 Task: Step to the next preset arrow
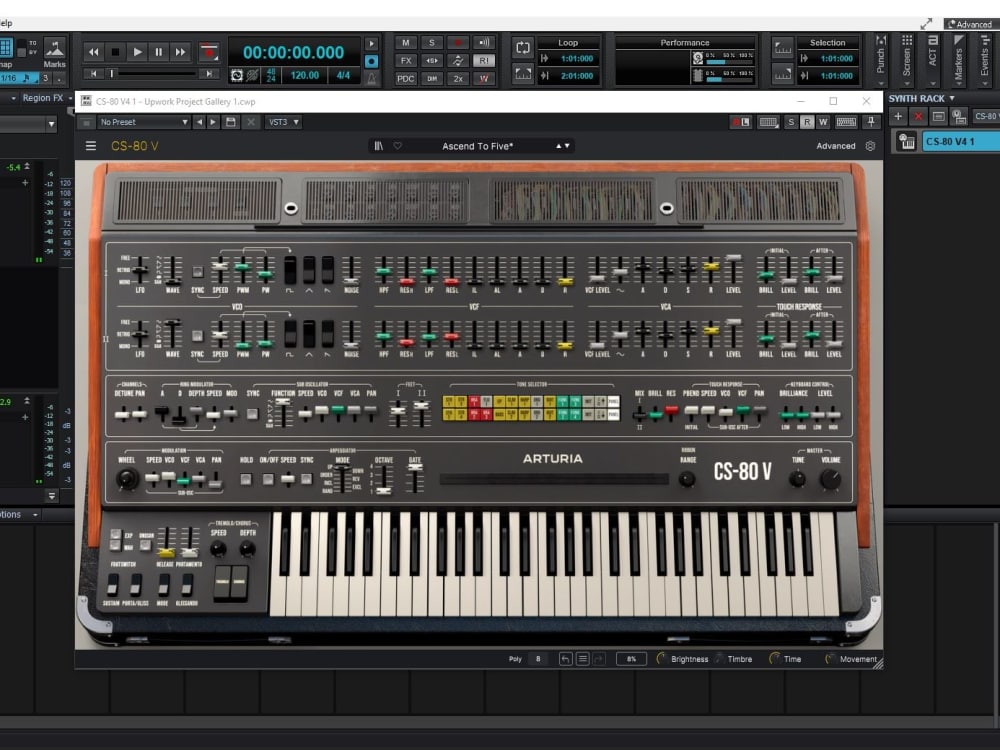coord(567,146)
